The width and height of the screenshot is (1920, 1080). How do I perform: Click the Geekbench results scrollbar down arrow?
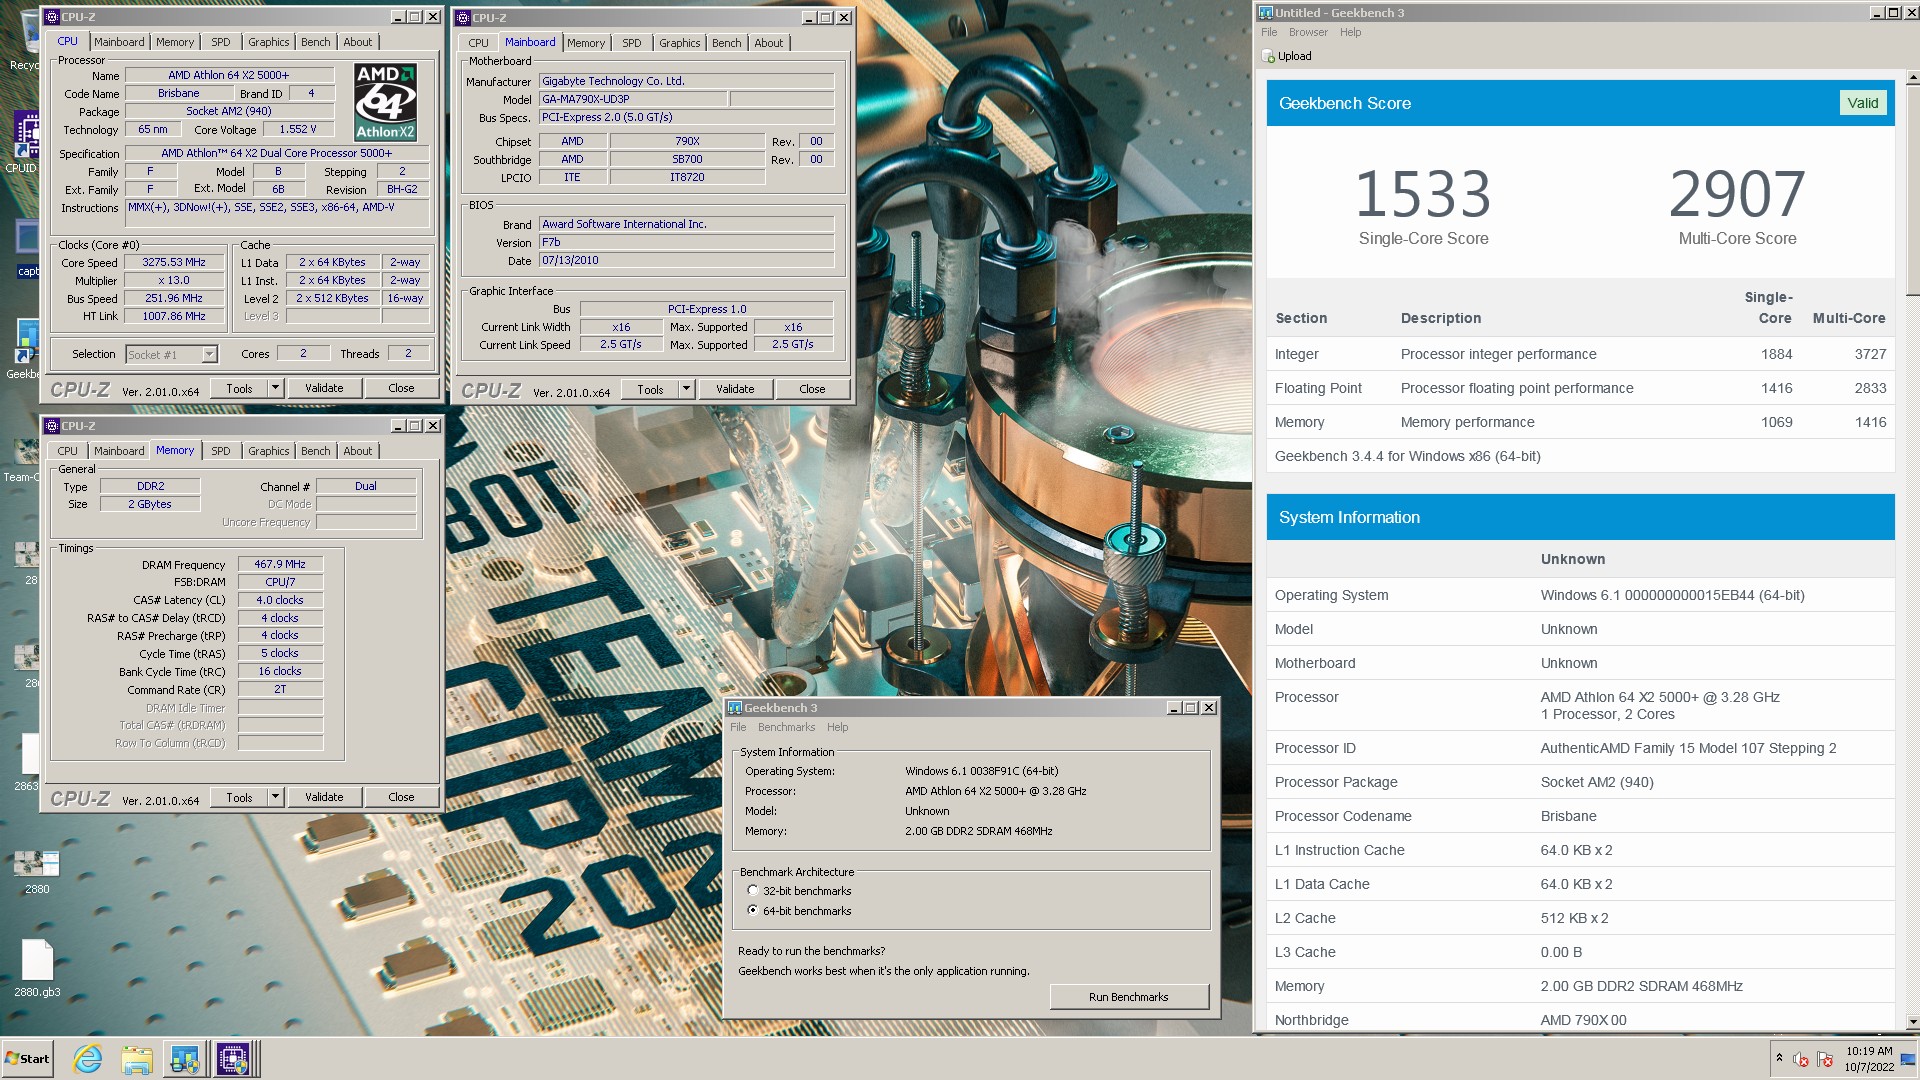tap(1911, 1022)
